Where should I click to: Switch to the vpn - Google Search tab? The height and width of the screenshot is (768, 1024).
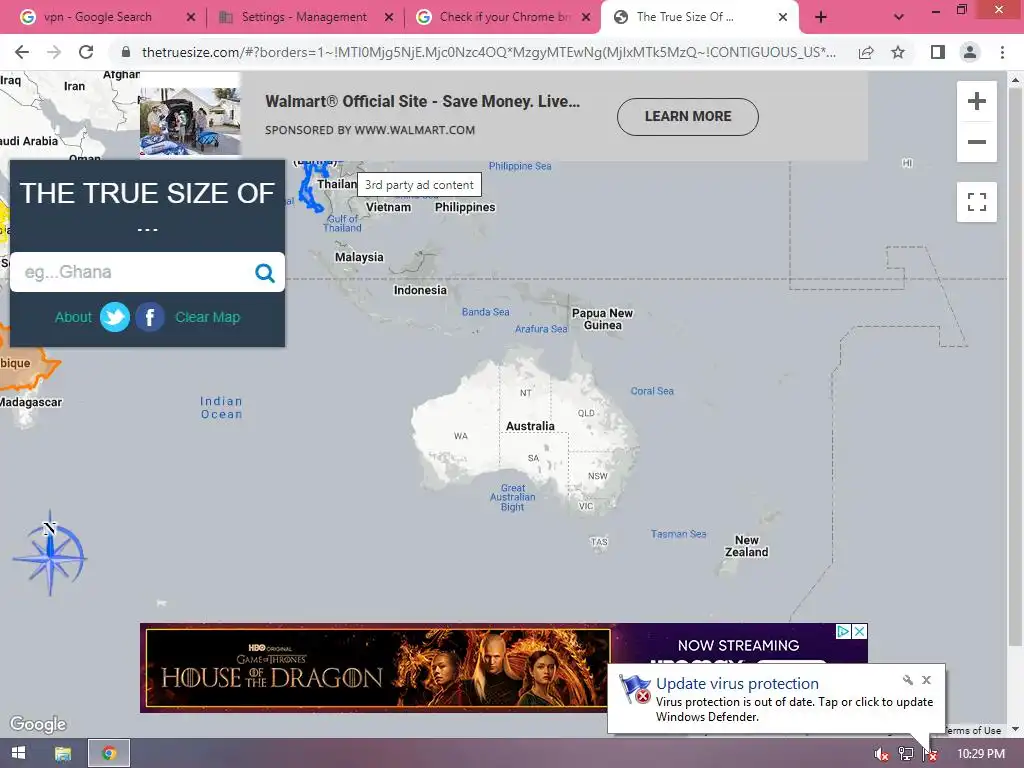pyautogui.click(x=98, y=17)
